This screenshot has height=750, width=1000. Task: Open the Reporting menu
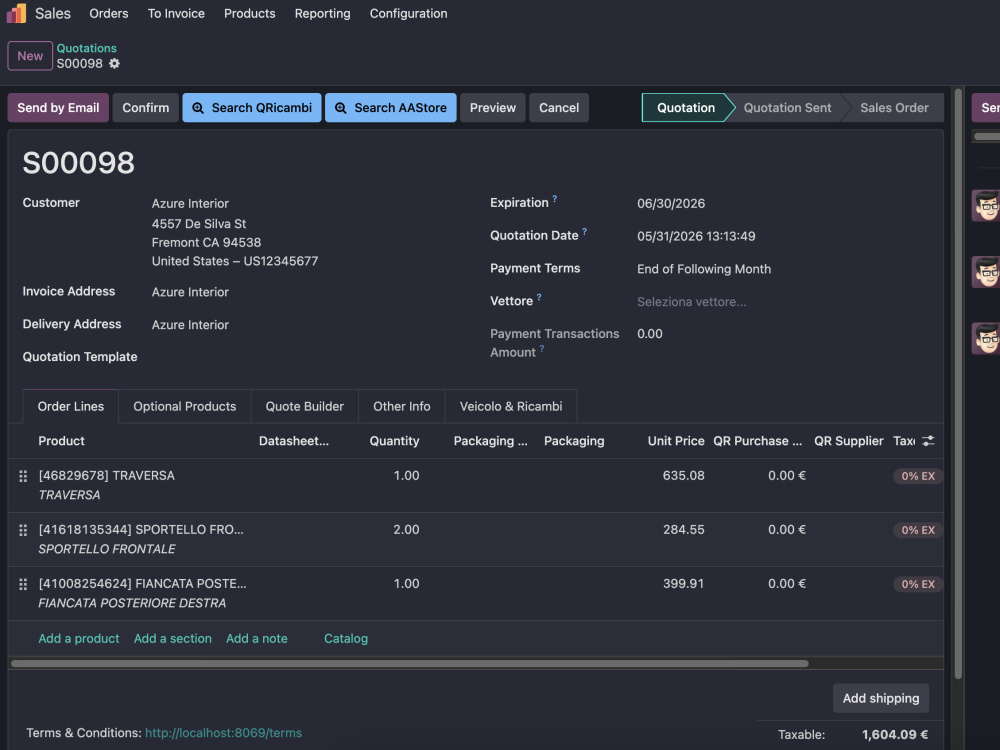(322, 13)
